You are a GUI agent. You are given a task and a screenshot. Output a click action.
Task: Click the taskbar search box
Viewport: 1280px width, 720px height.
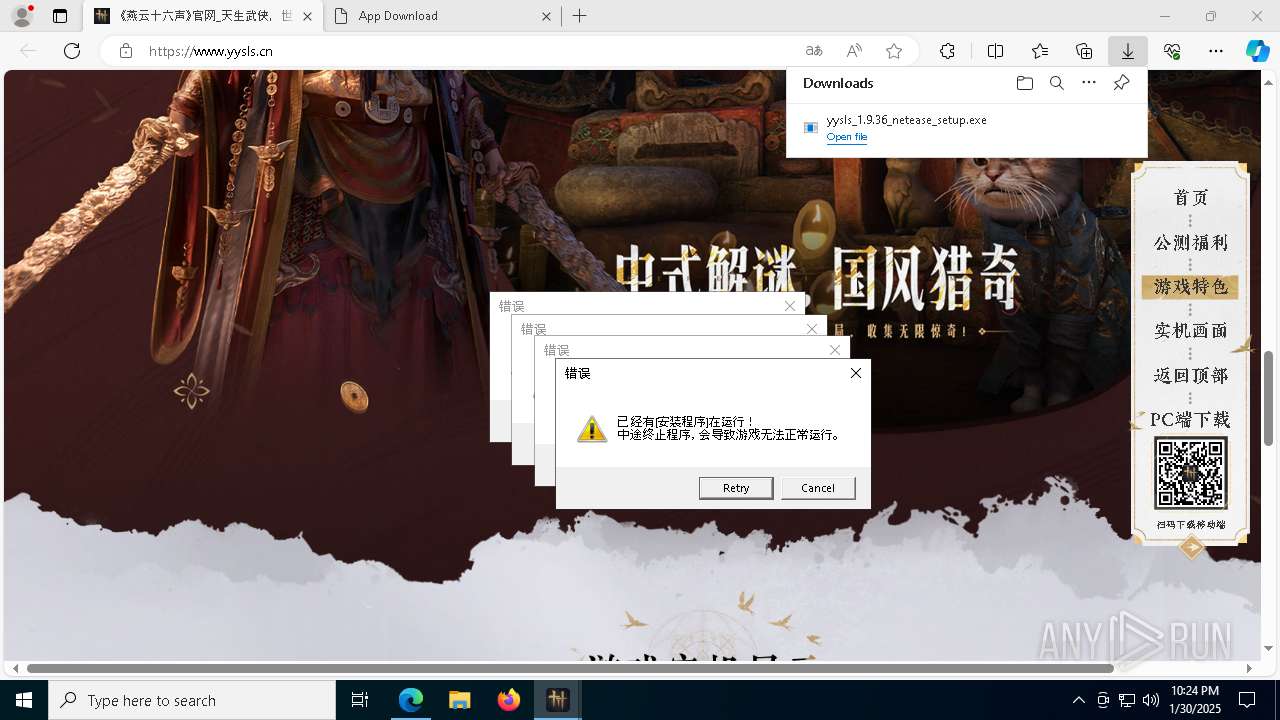point(192,700)
